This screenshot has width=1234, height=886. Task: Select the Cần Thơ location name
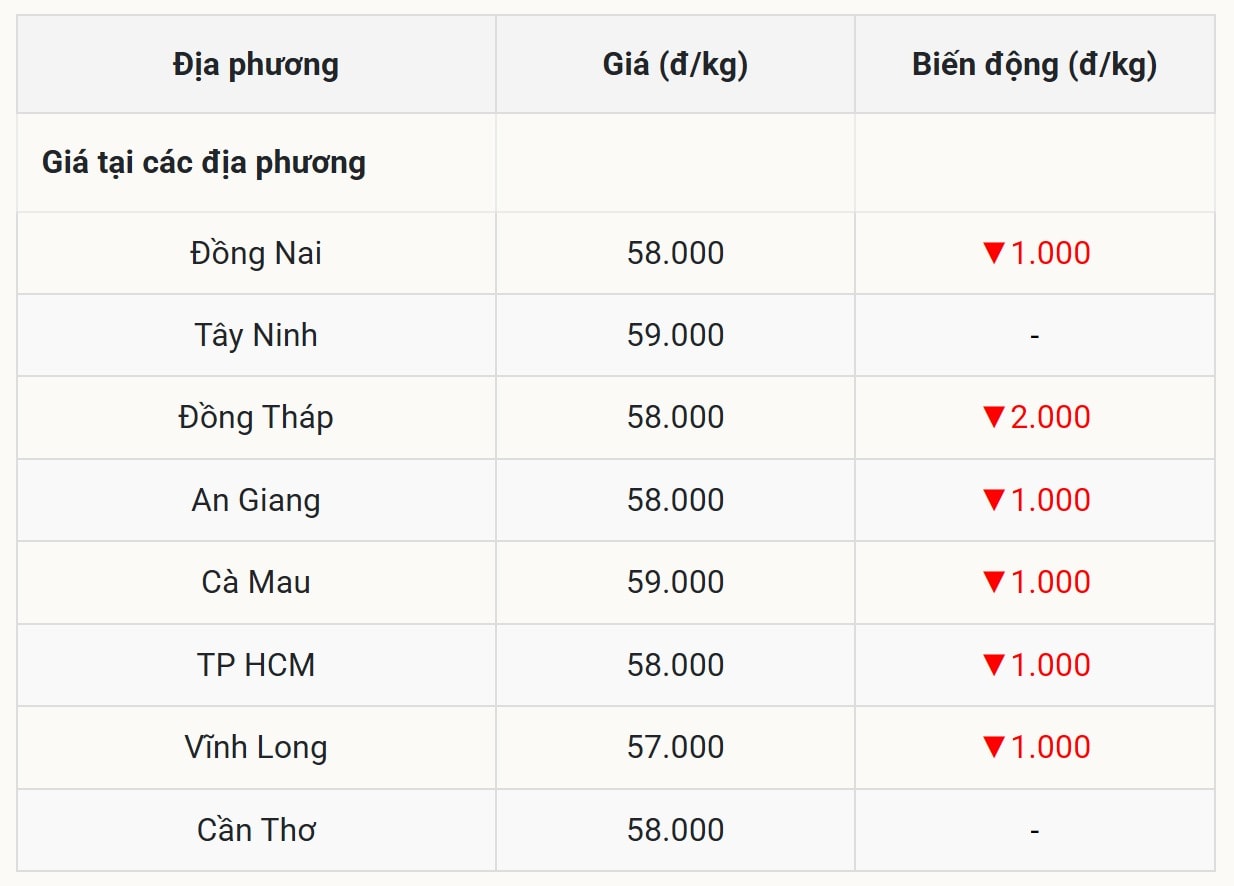pyautogui.click(x=256, y=830)
